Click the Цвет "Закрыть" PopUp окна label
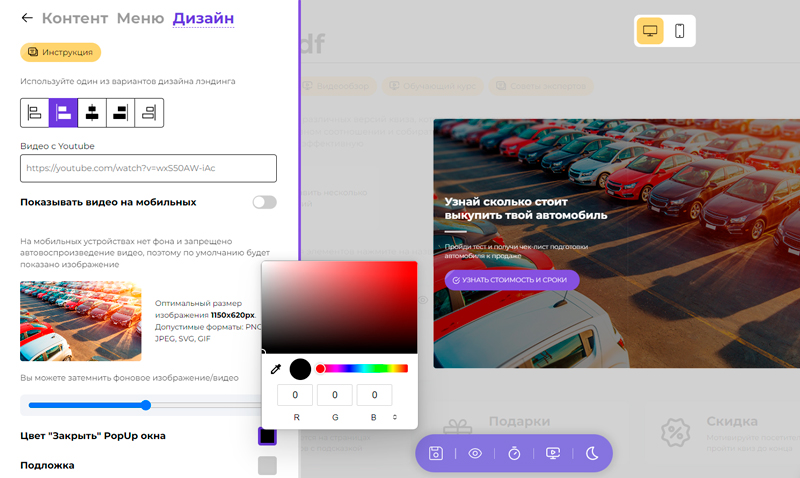This screenshot has width=800, height=478. tap(93, 436)
